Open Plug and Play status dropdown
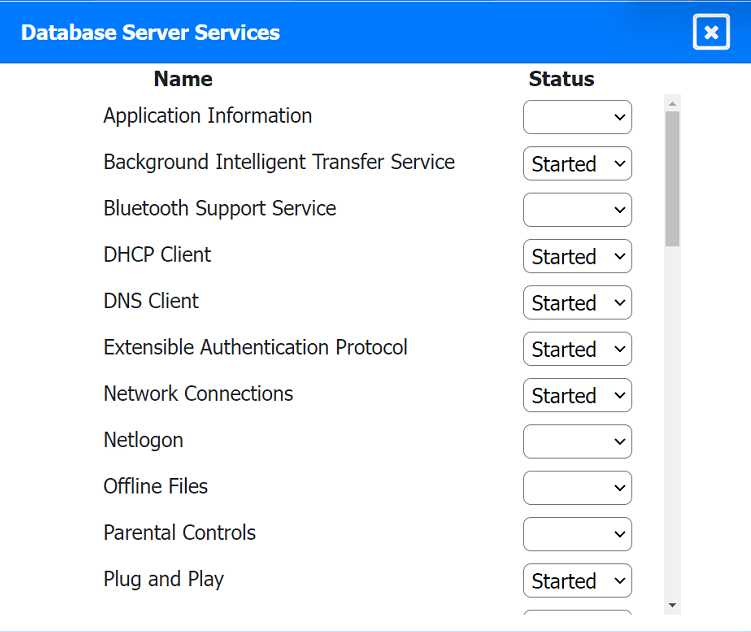The width and height of the screenshot is (751, 632). pos(577,581)
